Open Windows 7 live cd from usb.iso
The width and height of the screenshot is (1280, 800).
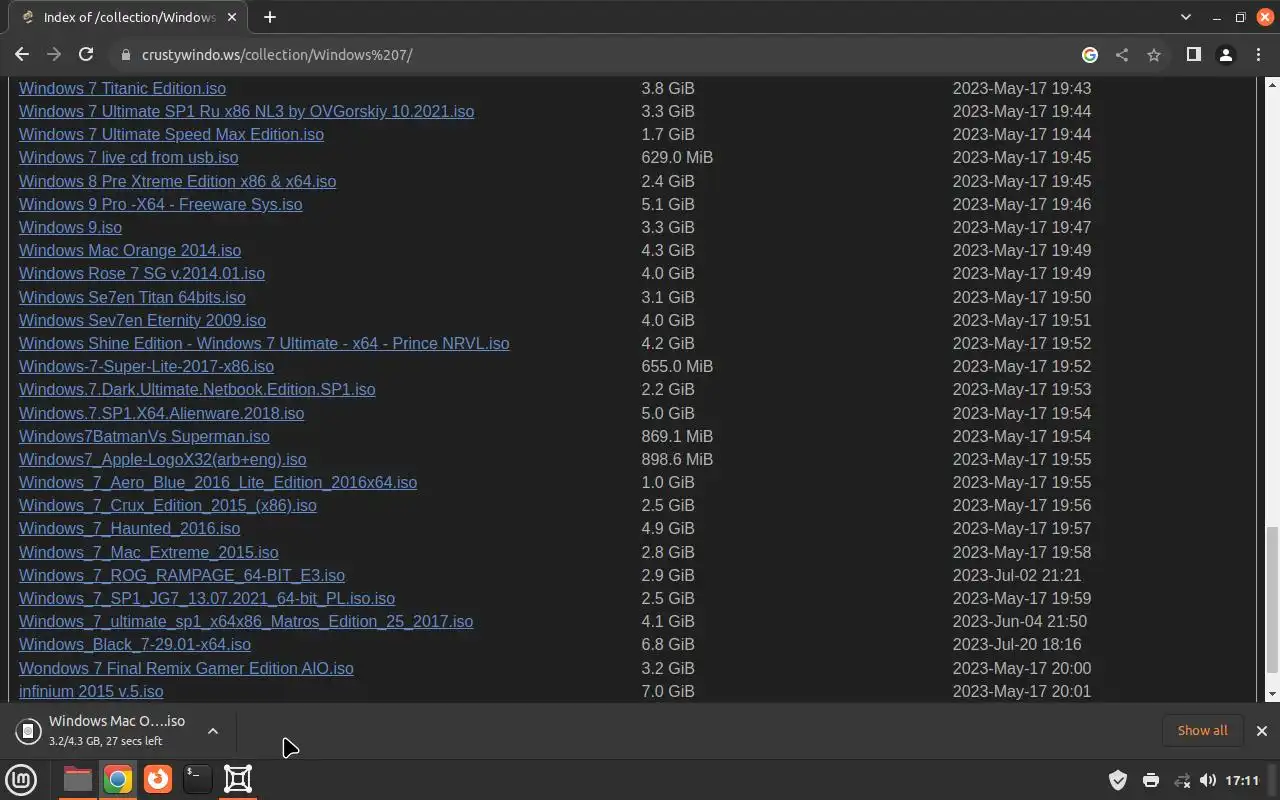(128, 157)
